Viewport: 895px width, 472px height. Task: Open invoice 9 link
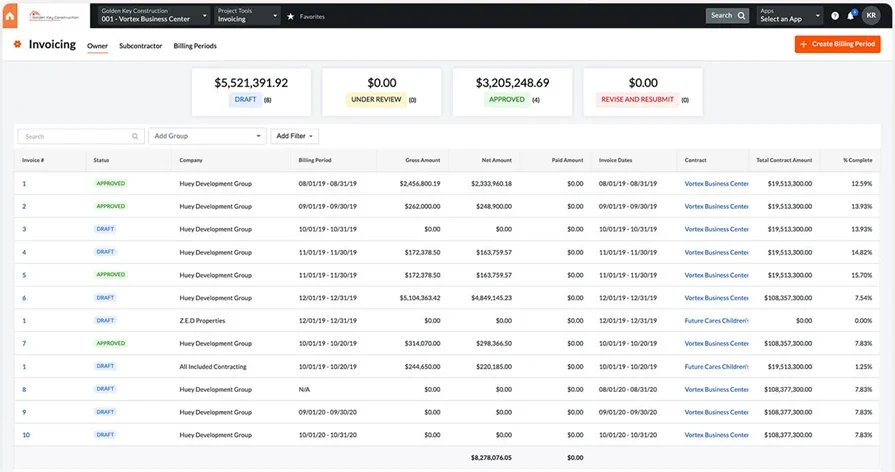(24, 412)
